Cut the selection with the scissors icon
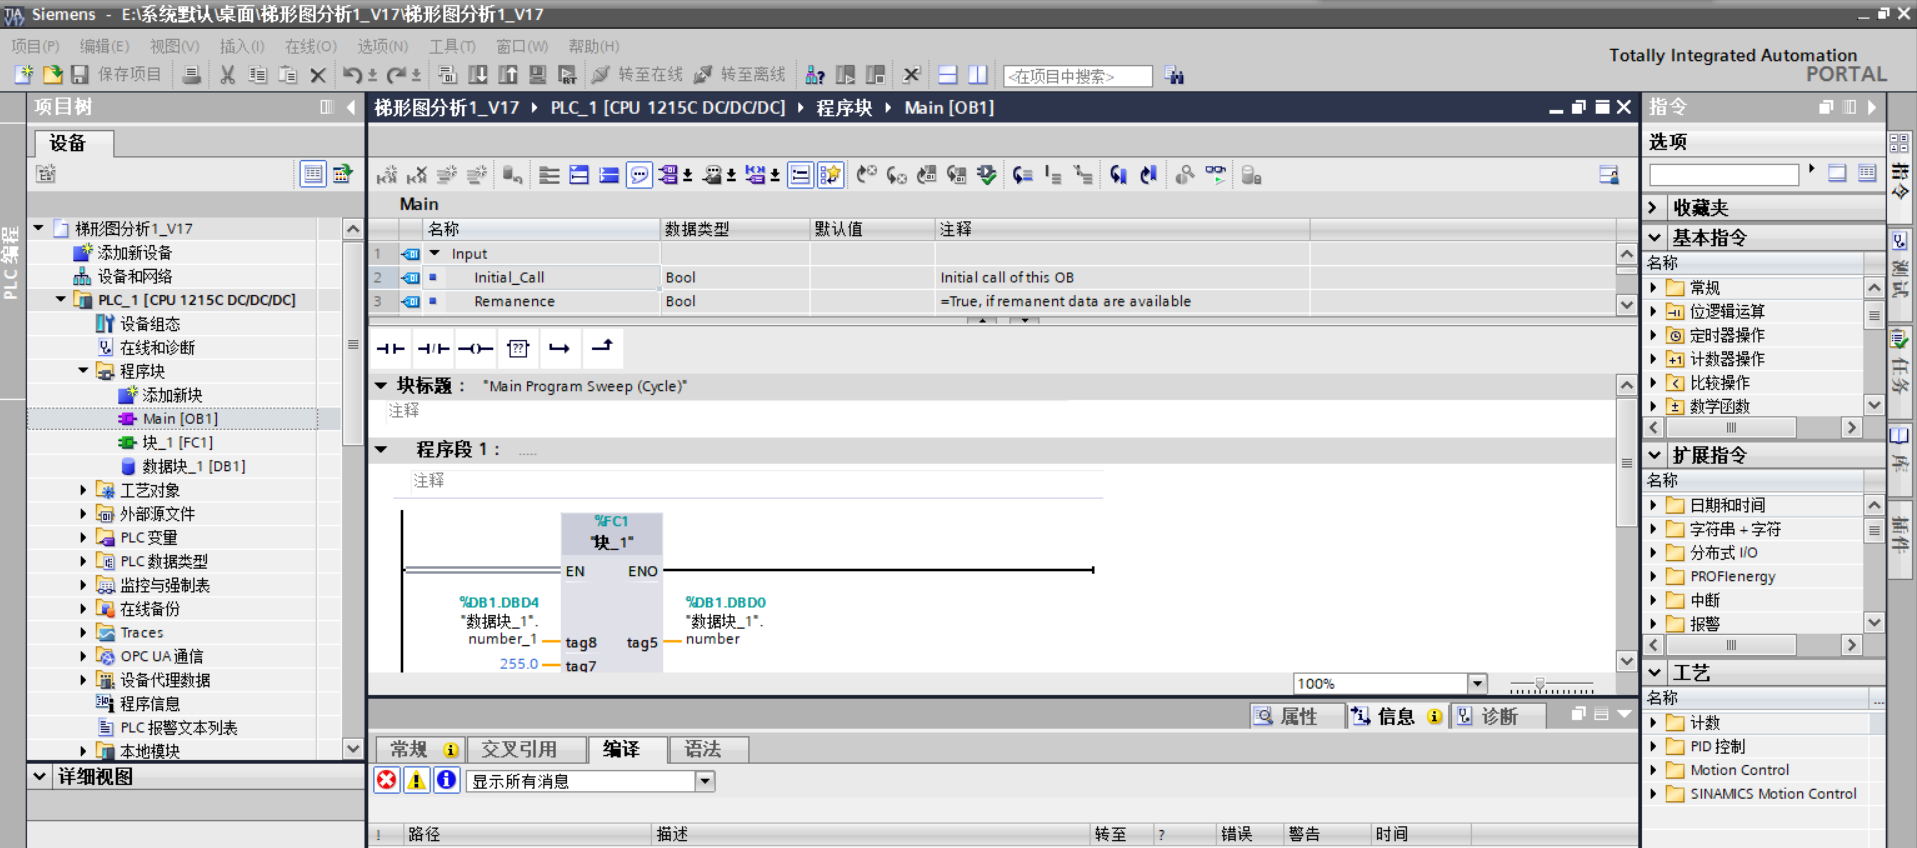 pyautogui.click(x=228, y=75)
